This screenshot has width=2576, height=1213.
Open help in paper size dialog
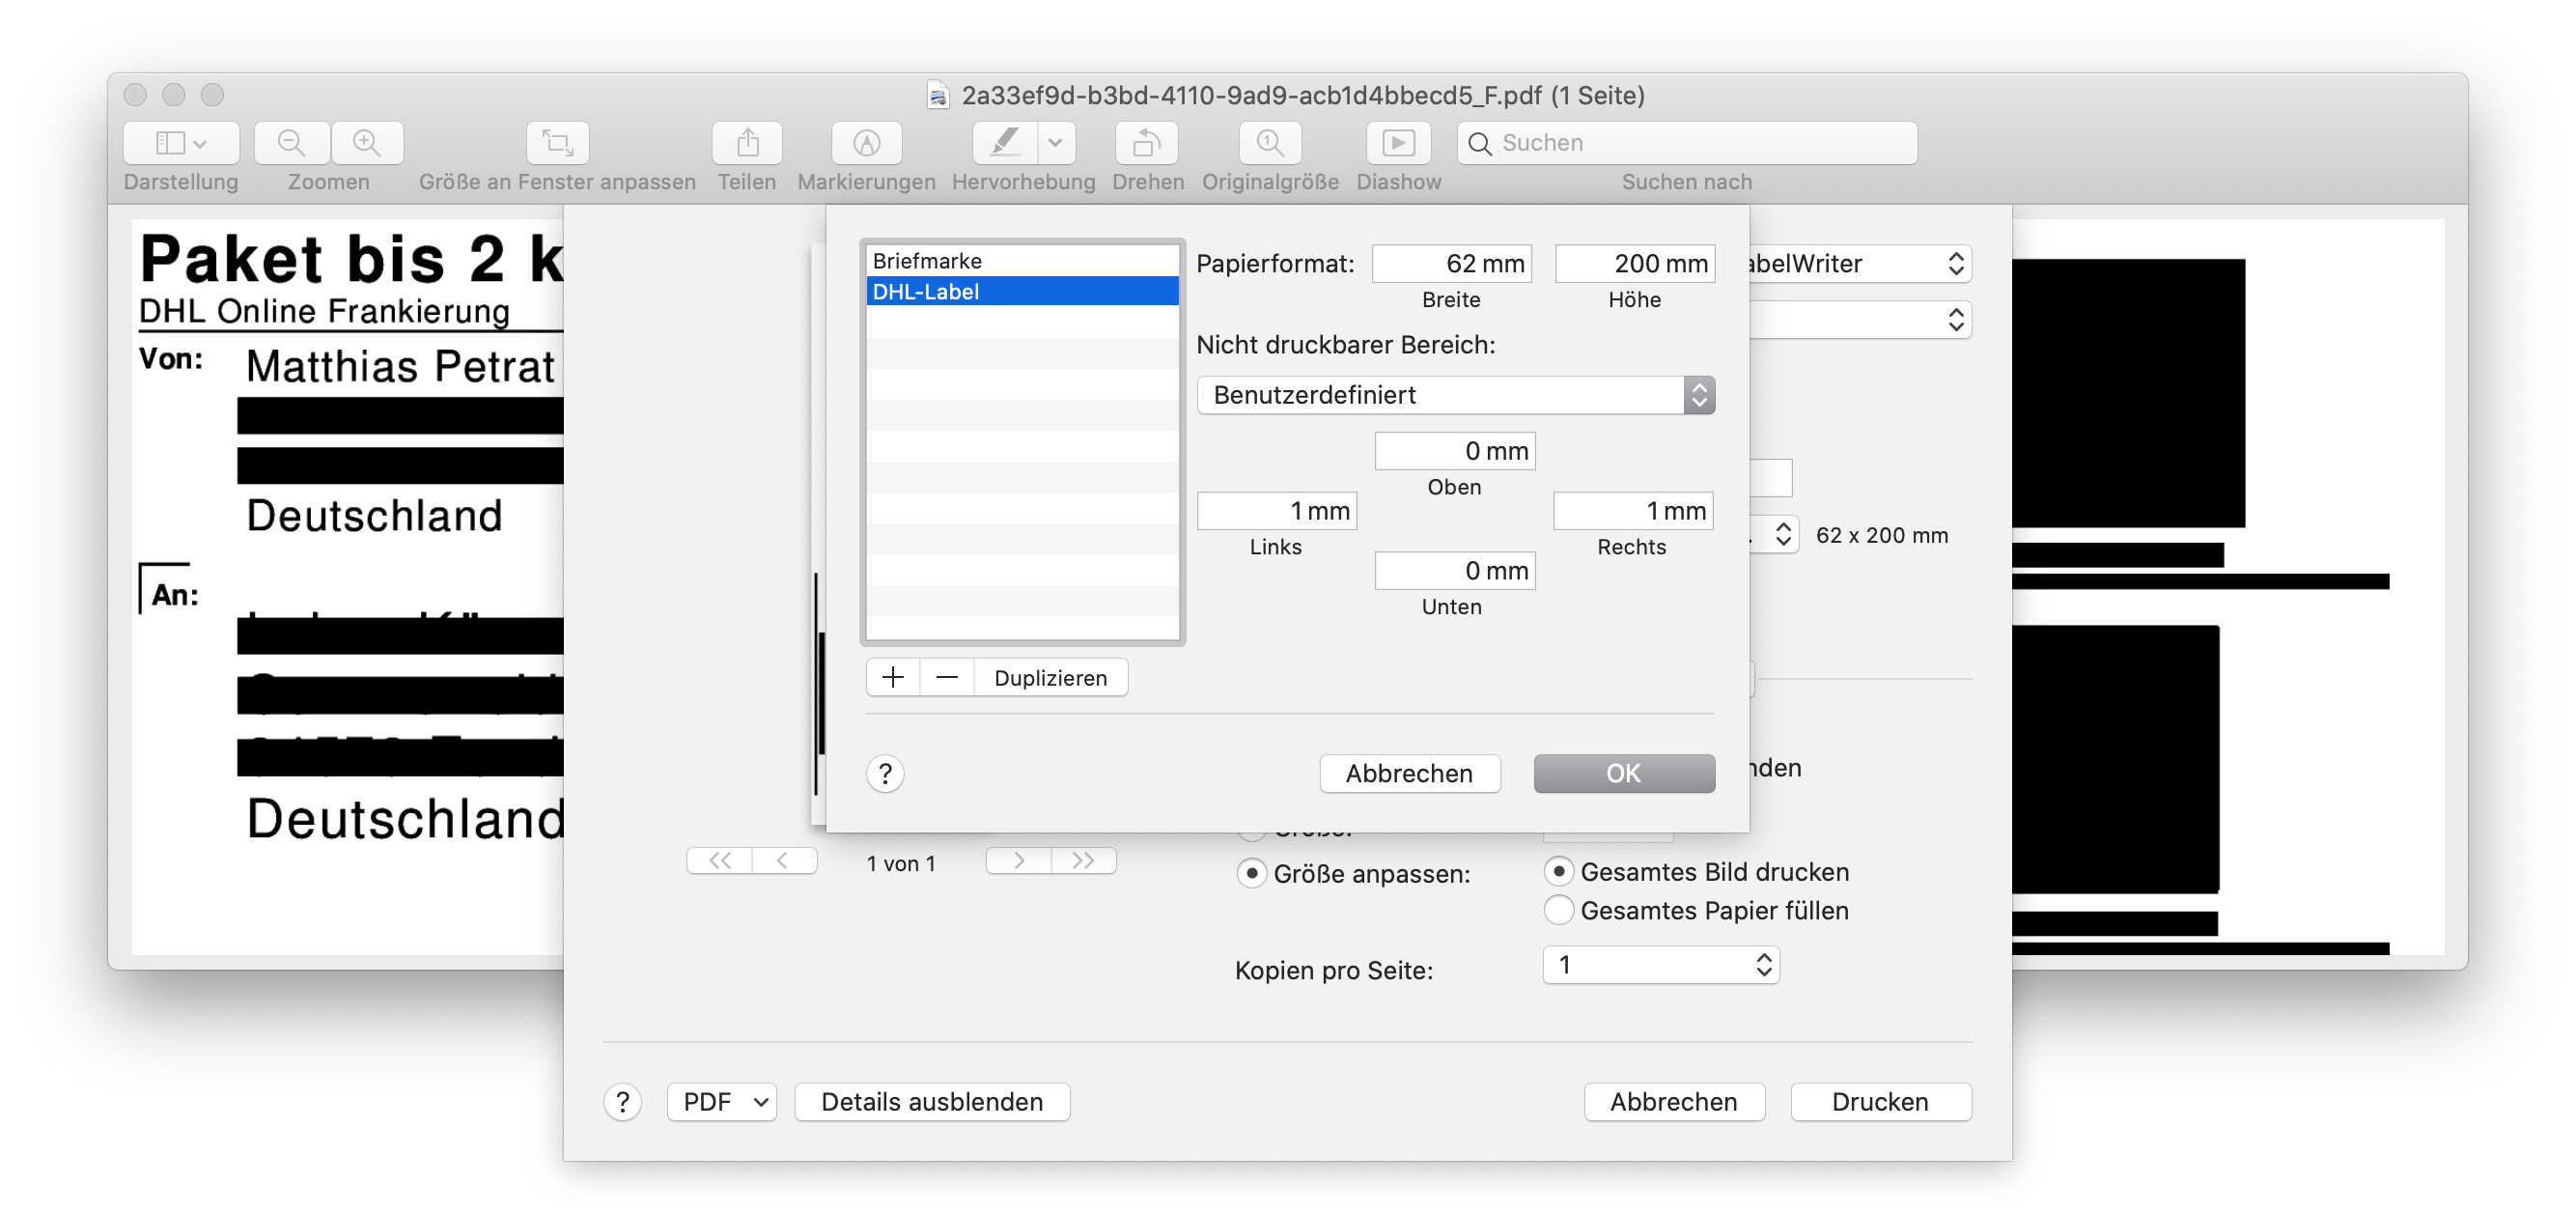885,774
